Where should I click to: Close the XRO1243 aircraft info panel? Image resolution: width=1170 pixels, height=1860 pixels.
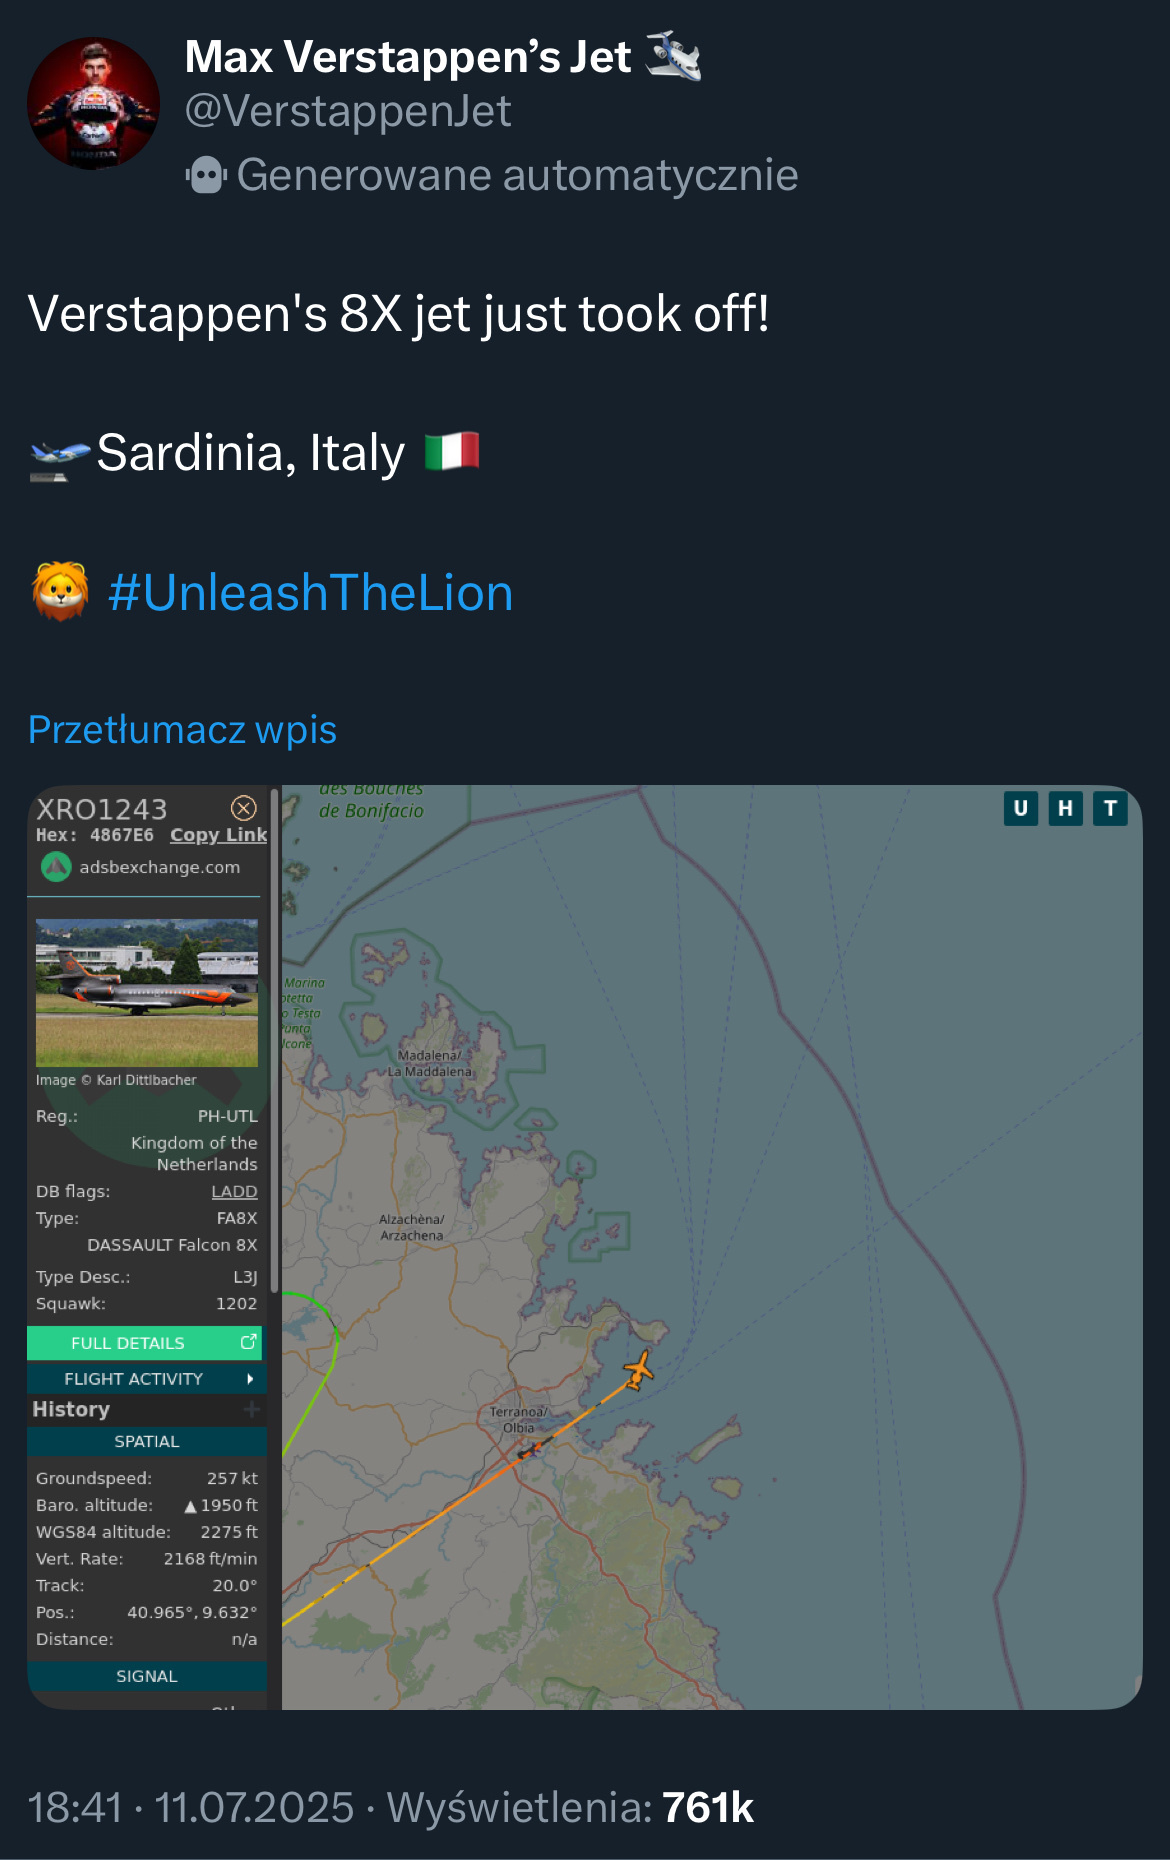[x=244, y=808]
